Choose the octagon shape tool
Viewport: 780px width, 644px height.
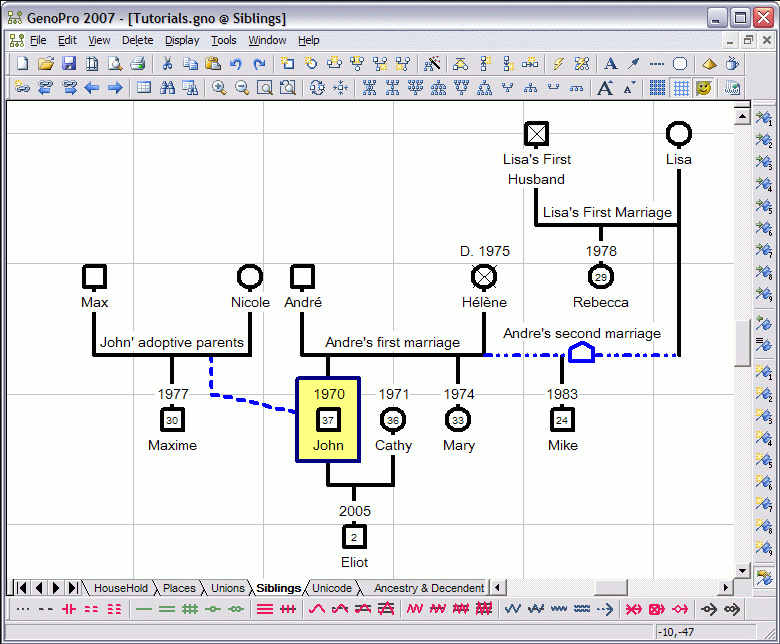[x=680, y=64]
